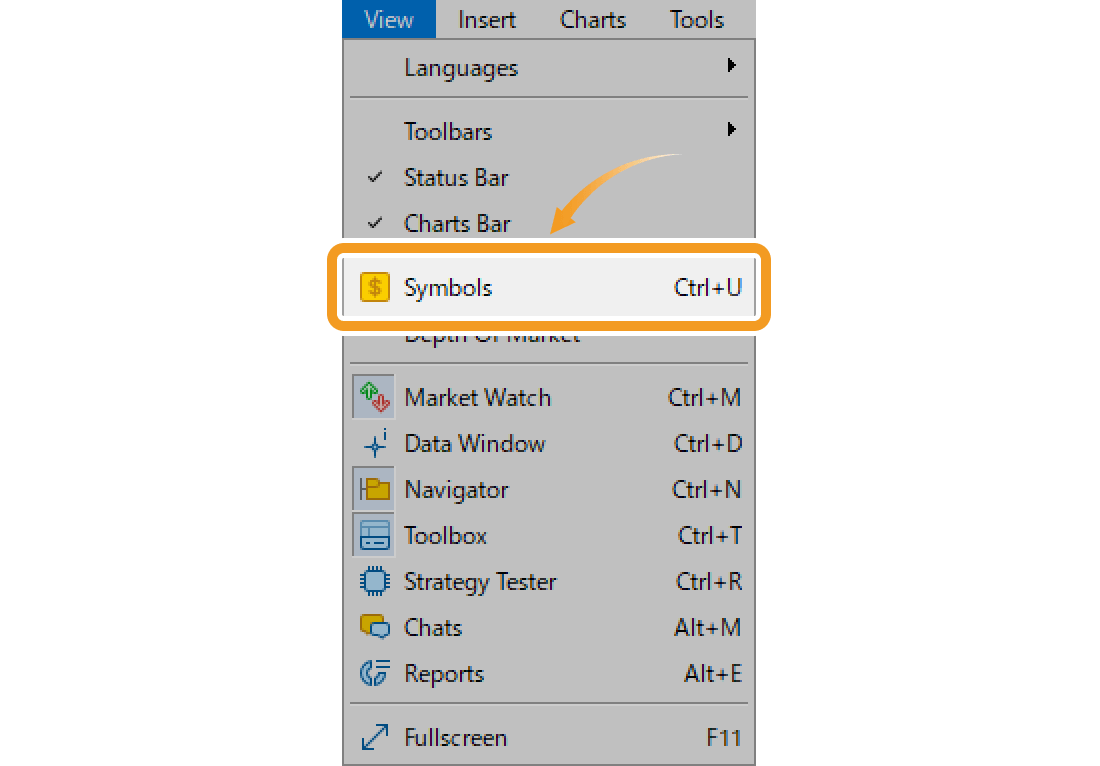Expand the Toolbars submenu arrow
The image size is (1100, 766).
pyautogui.click(x=732, y=129)
